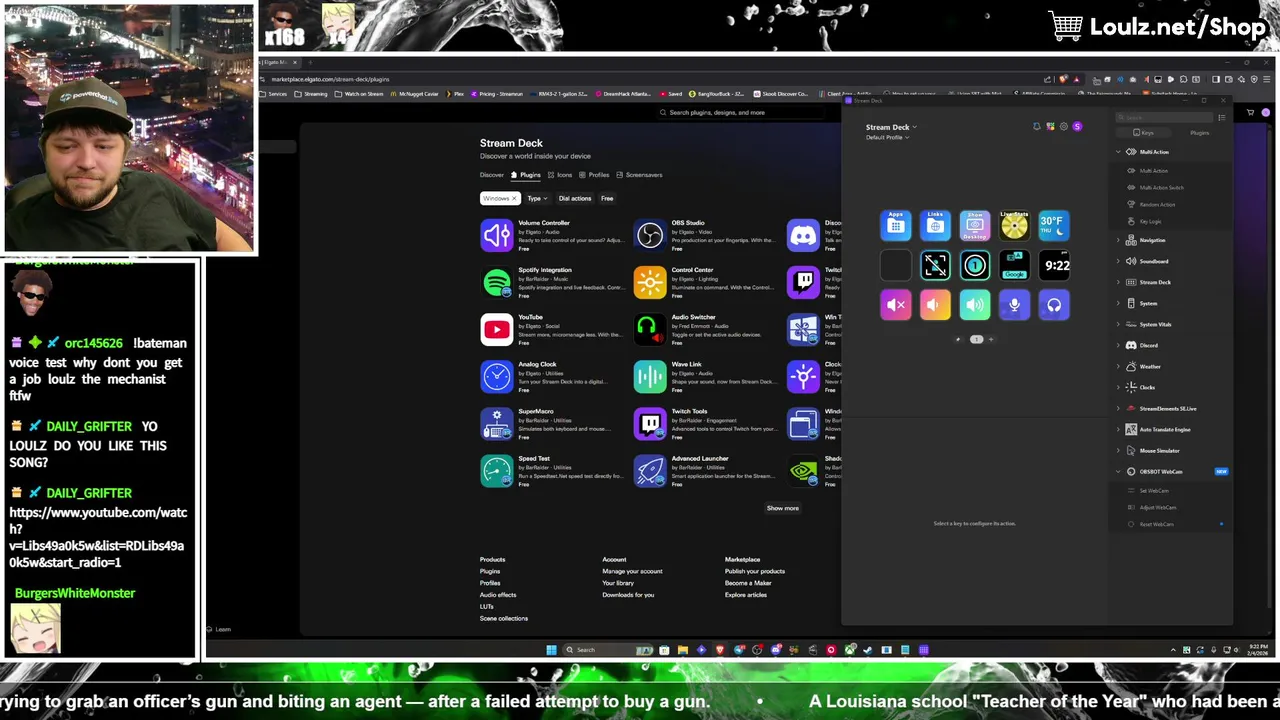Add a new page with the plus button
Viewport: 1280px width, 720px height.
pyautogui.click(x=991, y=339)
